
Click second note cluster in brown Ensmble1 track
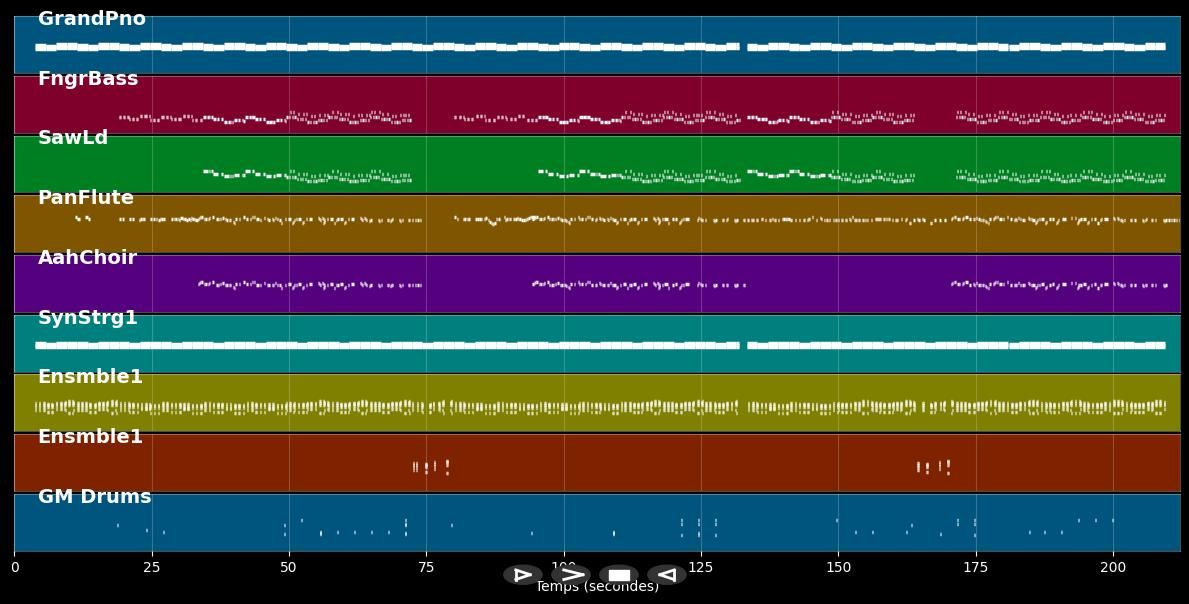[933, 467]
